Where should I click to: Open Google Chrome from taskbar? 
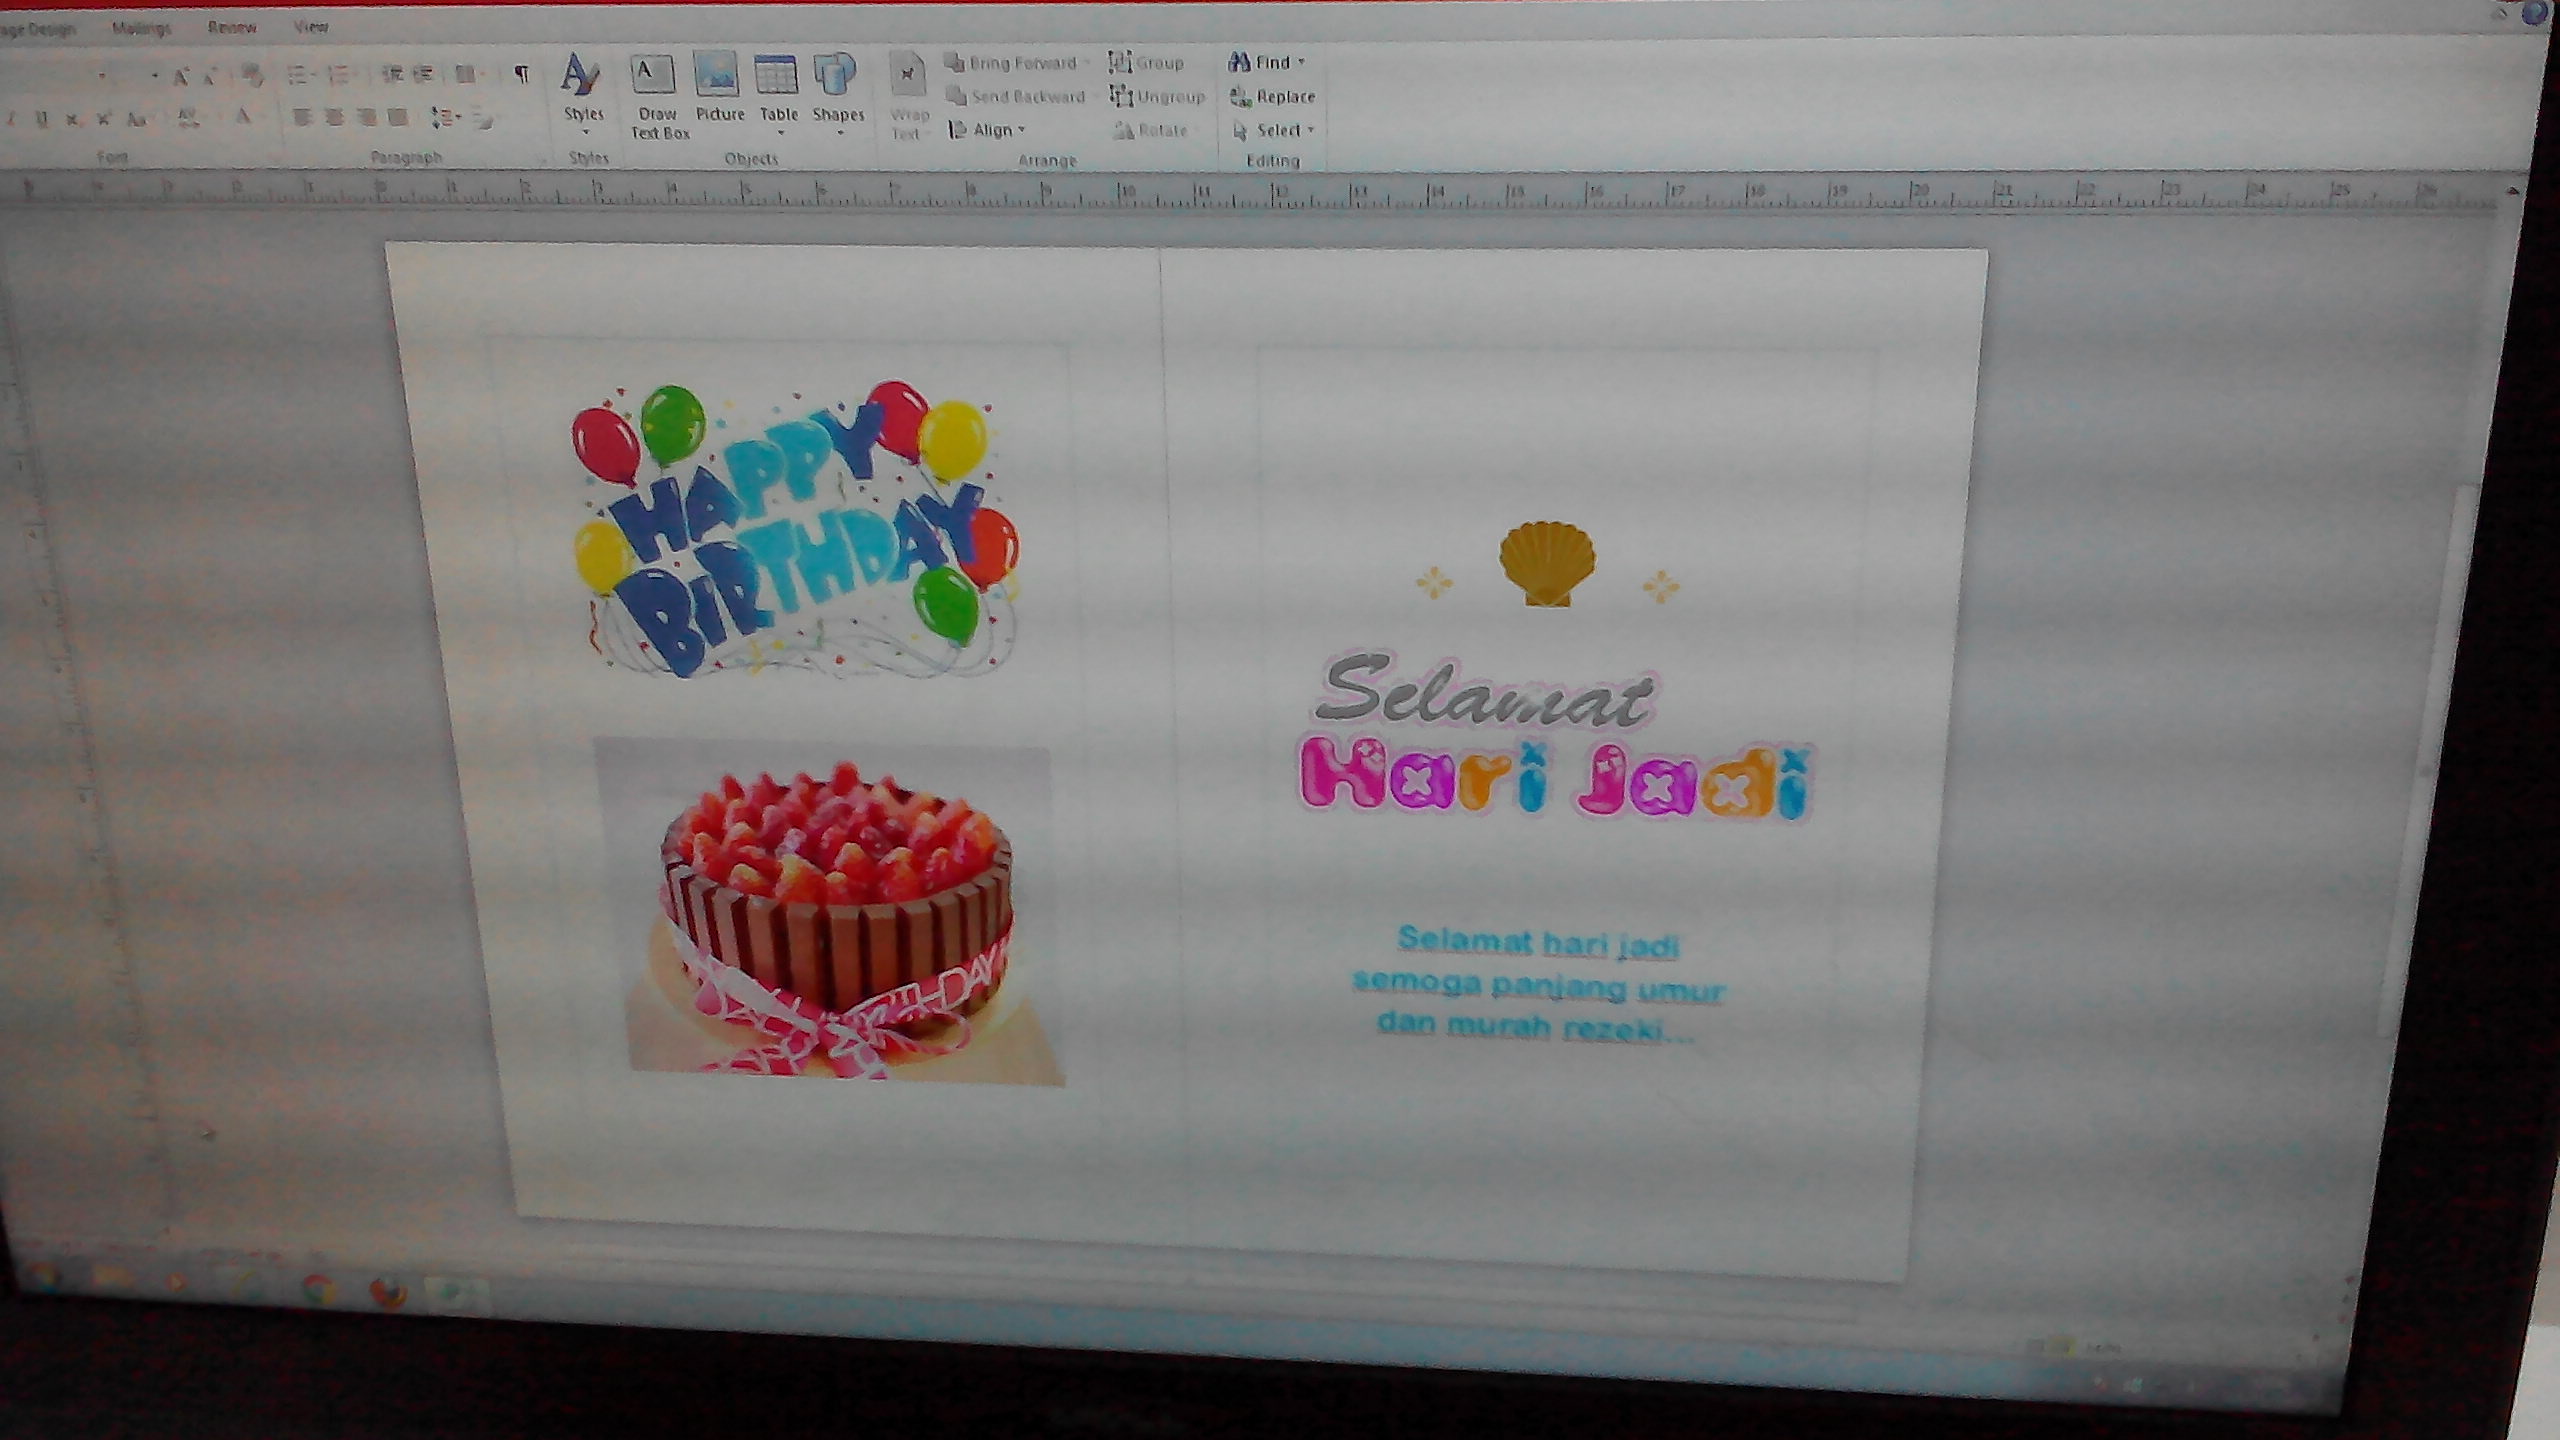click(x=318, y=1289)
